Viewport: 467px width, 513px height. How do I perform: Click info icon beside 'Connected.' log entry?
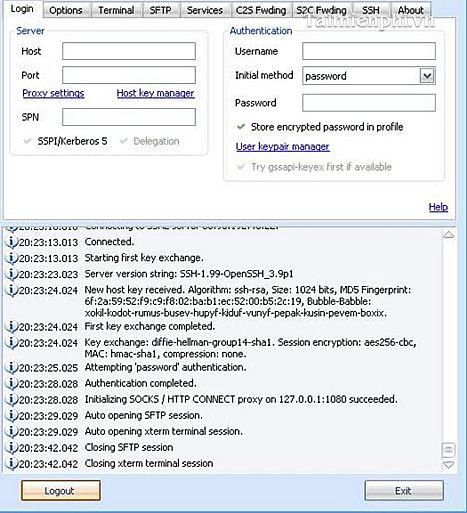tap(11, 242)
